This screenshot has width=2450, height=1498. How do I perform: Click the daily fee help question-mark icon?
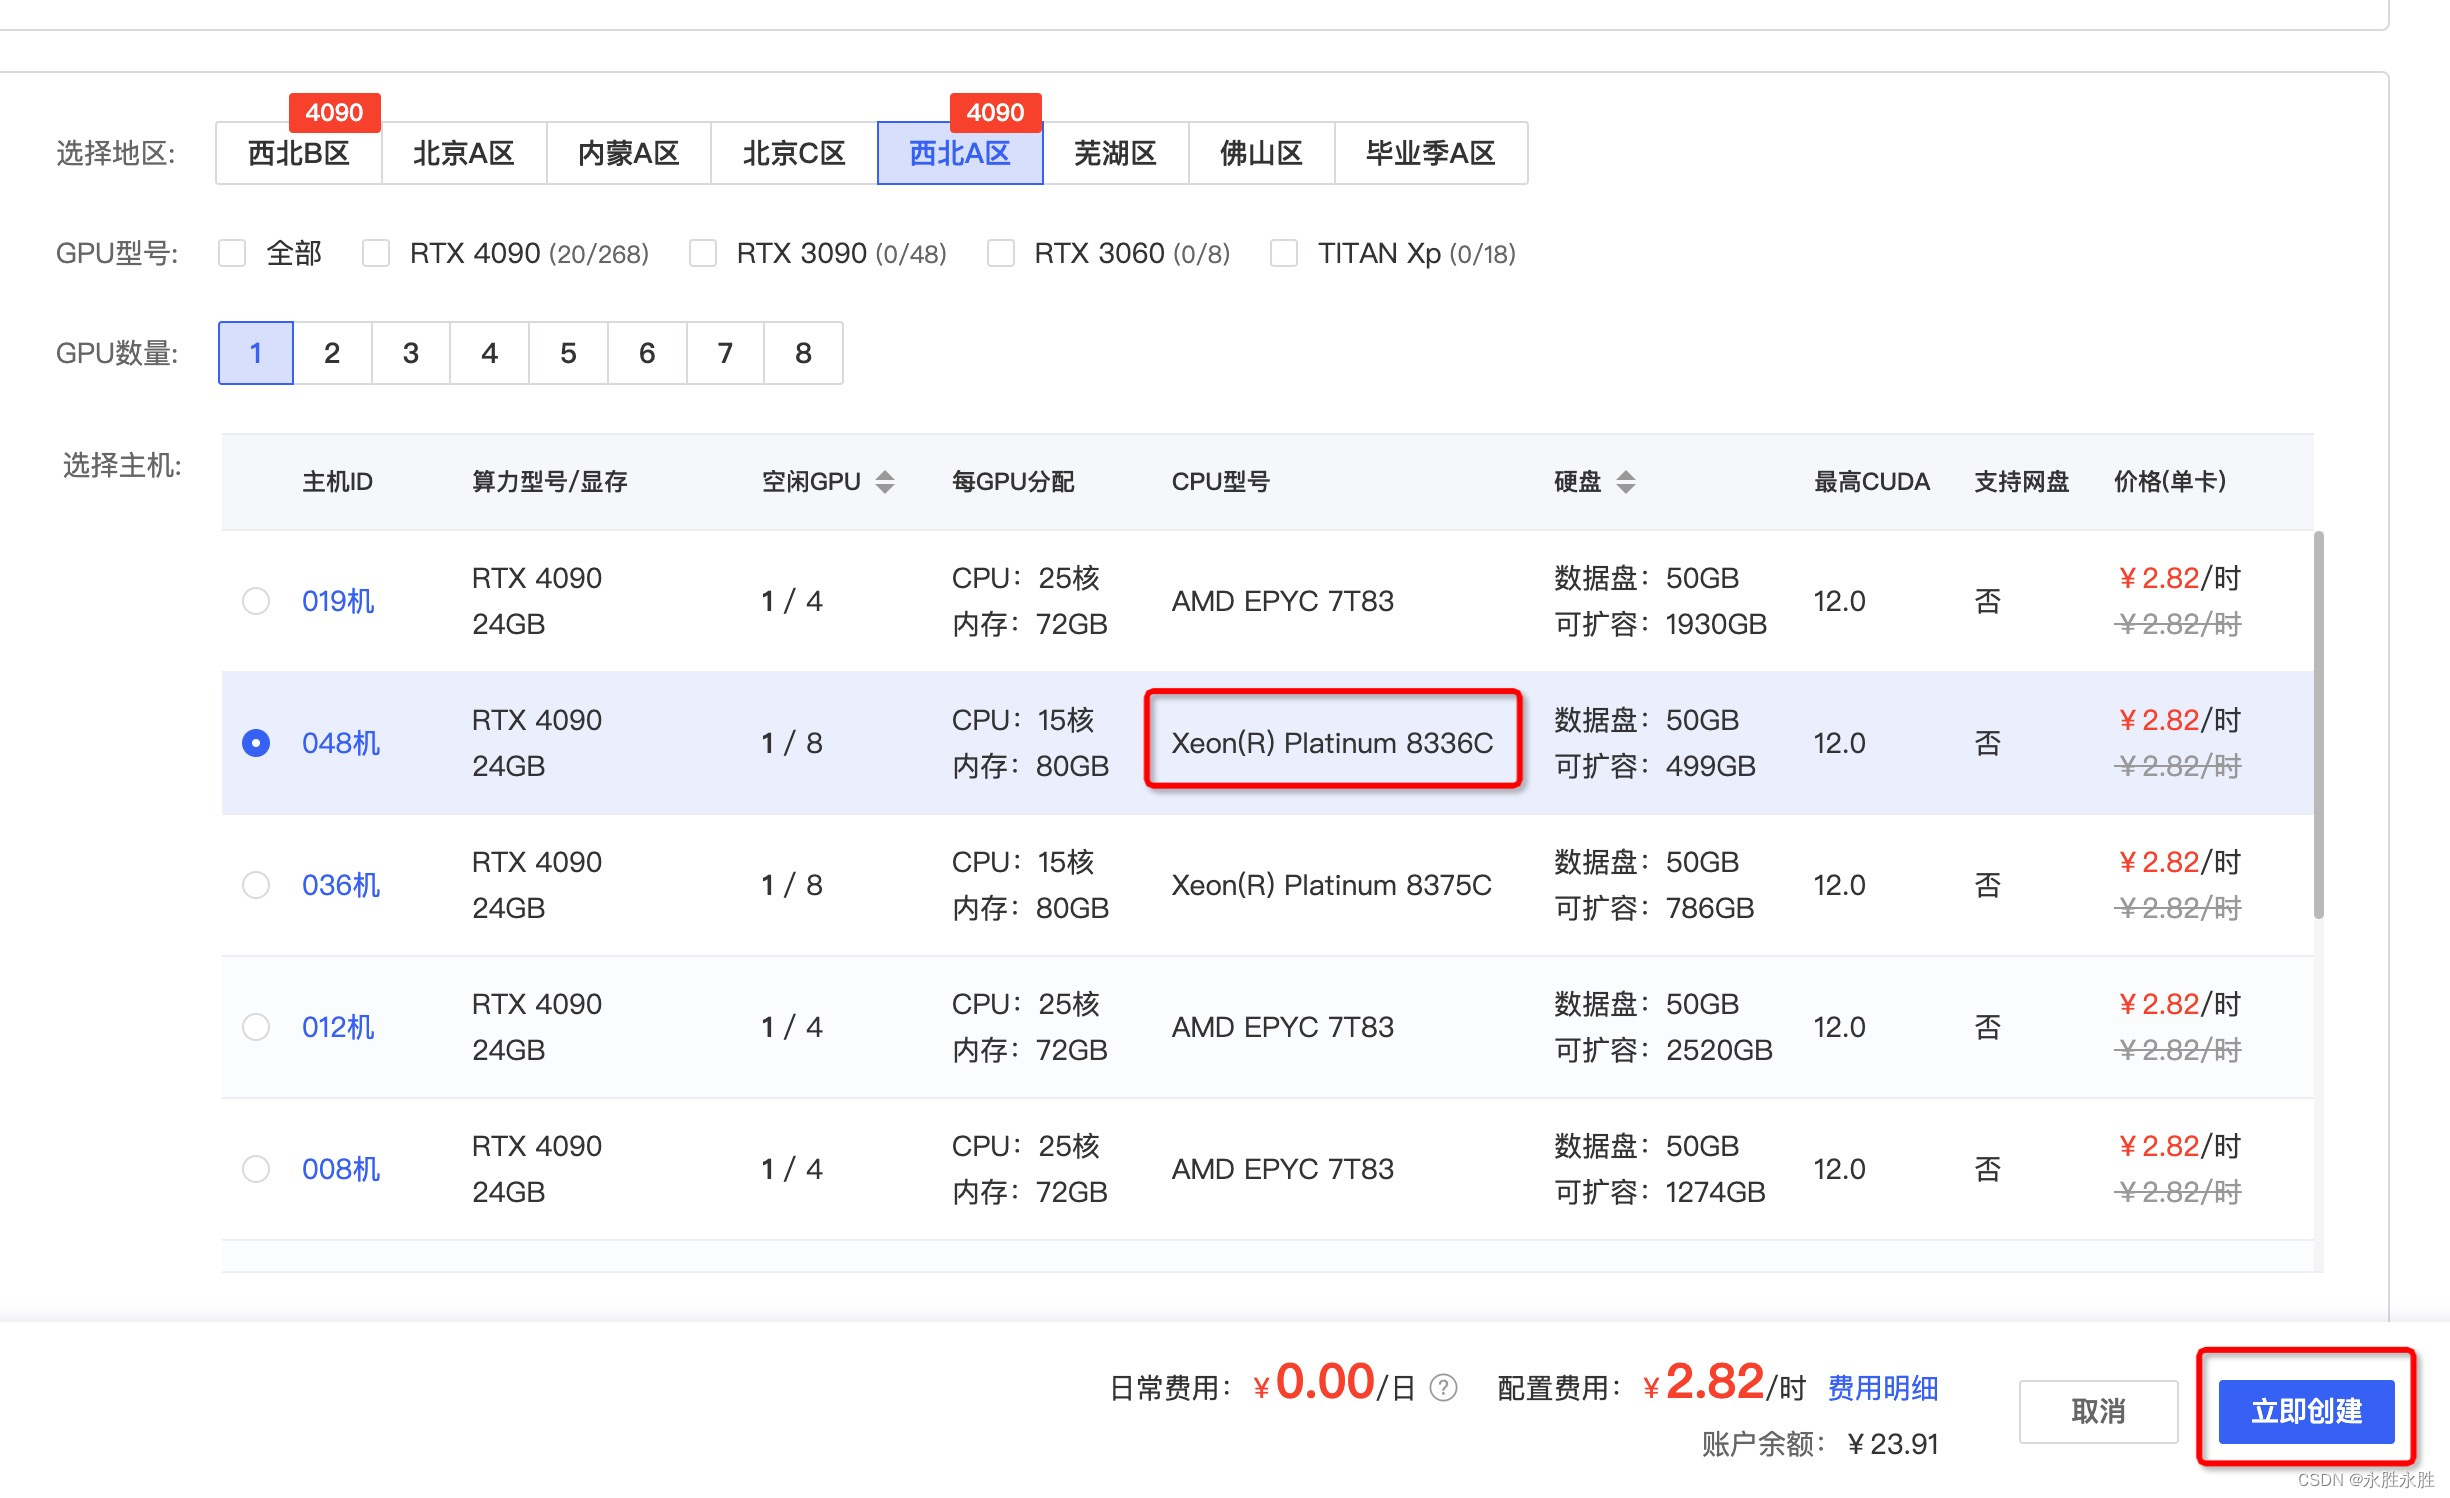pos(1443,1387)
